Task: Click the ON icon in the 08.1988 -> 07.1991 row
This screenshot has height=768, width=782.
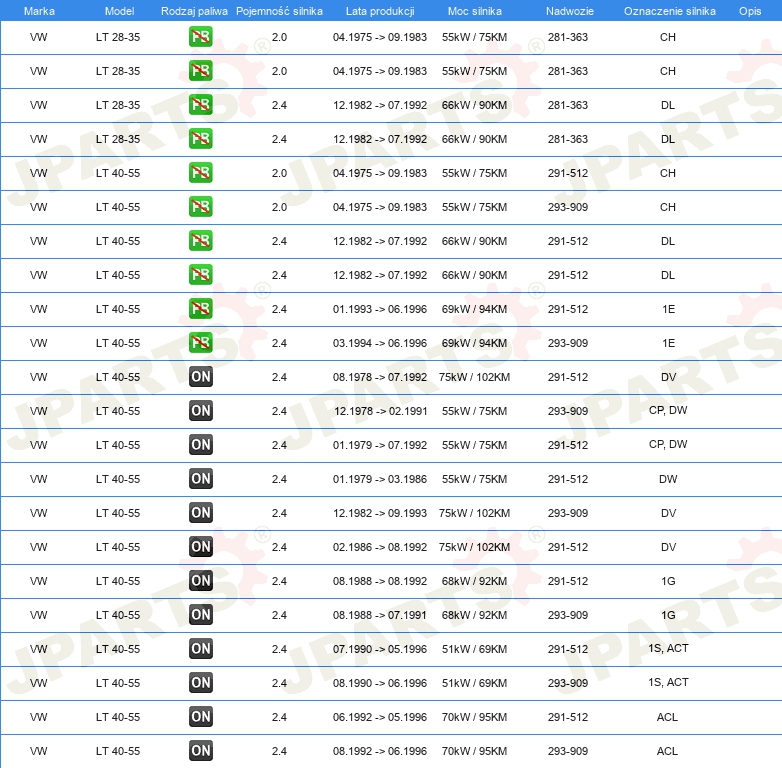Action: pos(201,615)
